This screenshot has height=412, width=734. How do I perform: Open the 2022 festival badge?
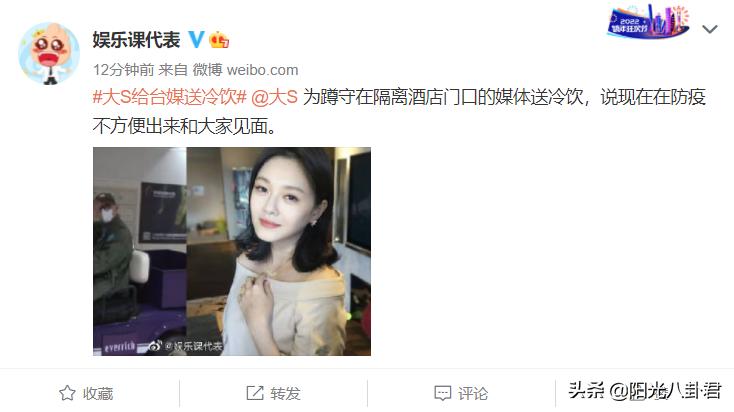tap(648, 22)
